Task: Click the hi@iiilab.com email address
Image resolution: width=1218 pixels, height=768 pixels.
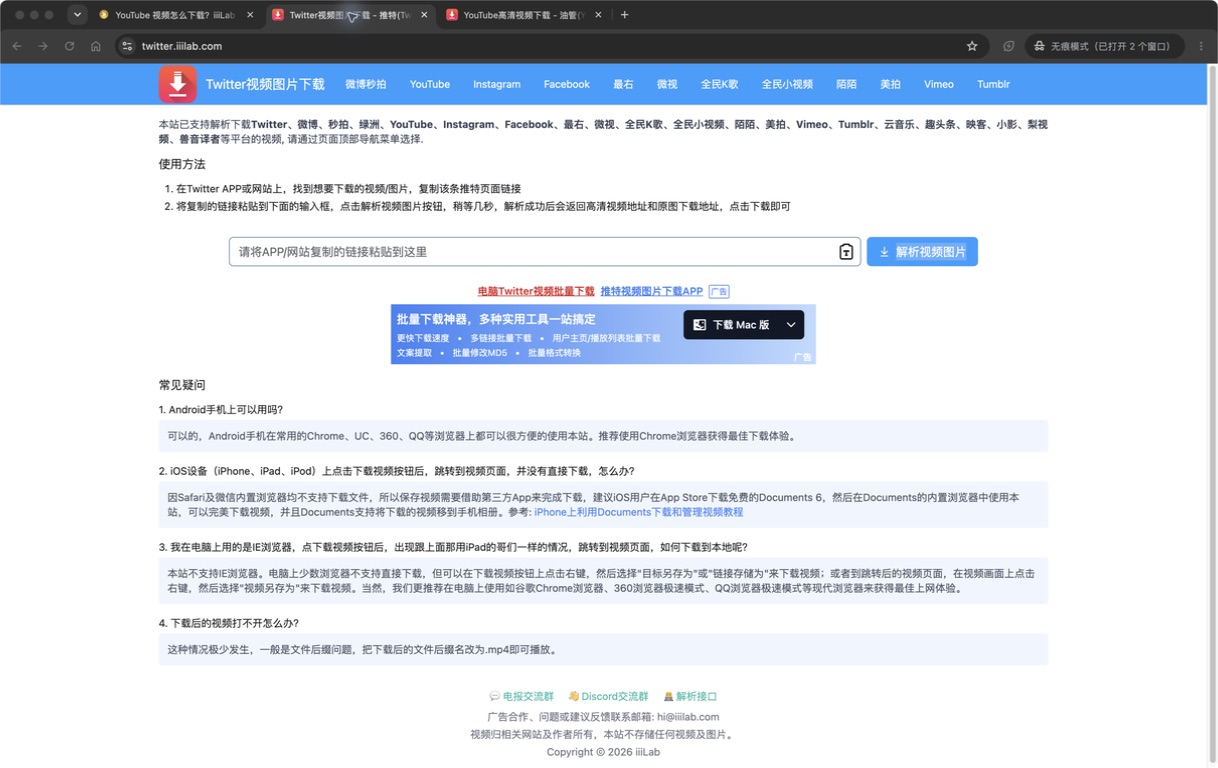Action: (x=688, y=716)
